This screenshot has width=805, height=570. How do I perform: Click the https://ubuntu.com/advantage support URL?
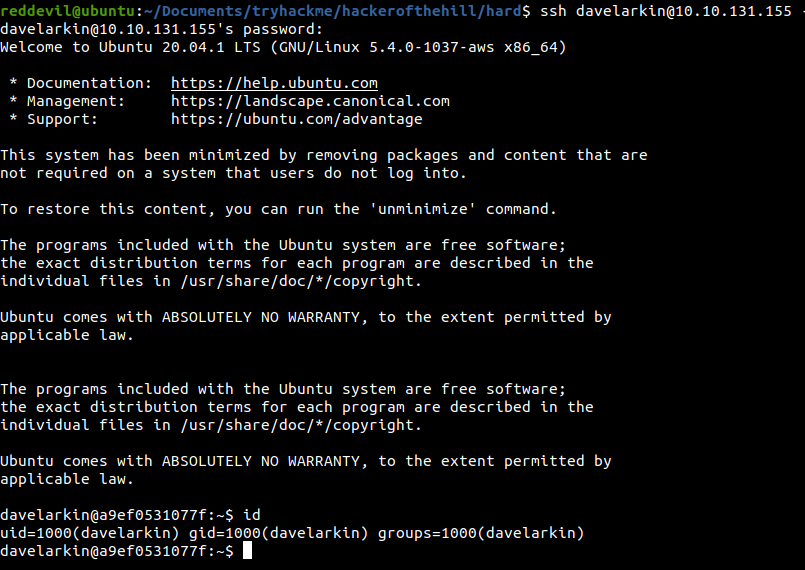297,119
